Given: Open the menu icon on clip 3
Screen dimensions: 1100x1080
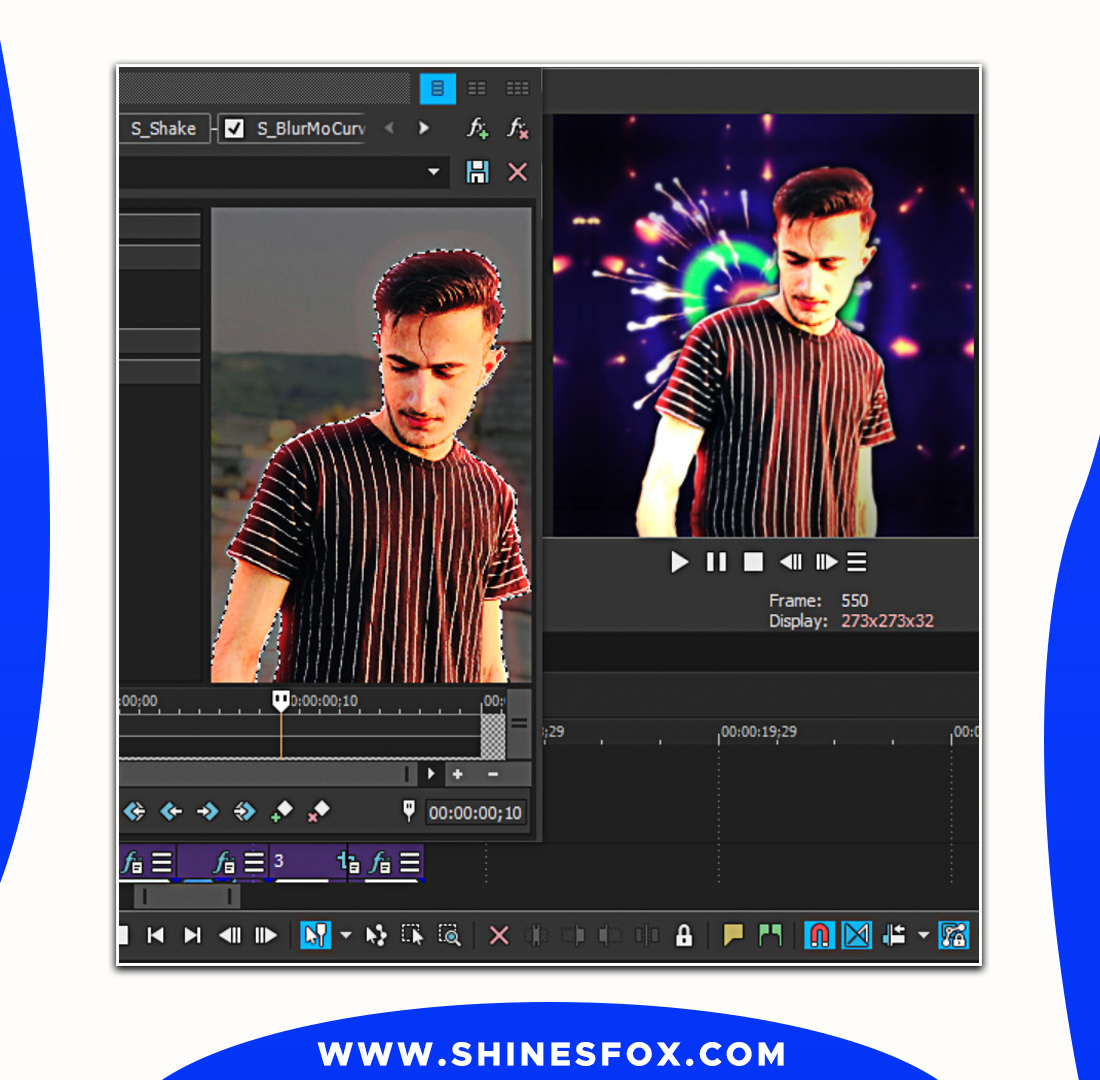Looking at the screenshot, I should (x=410, y=862).
